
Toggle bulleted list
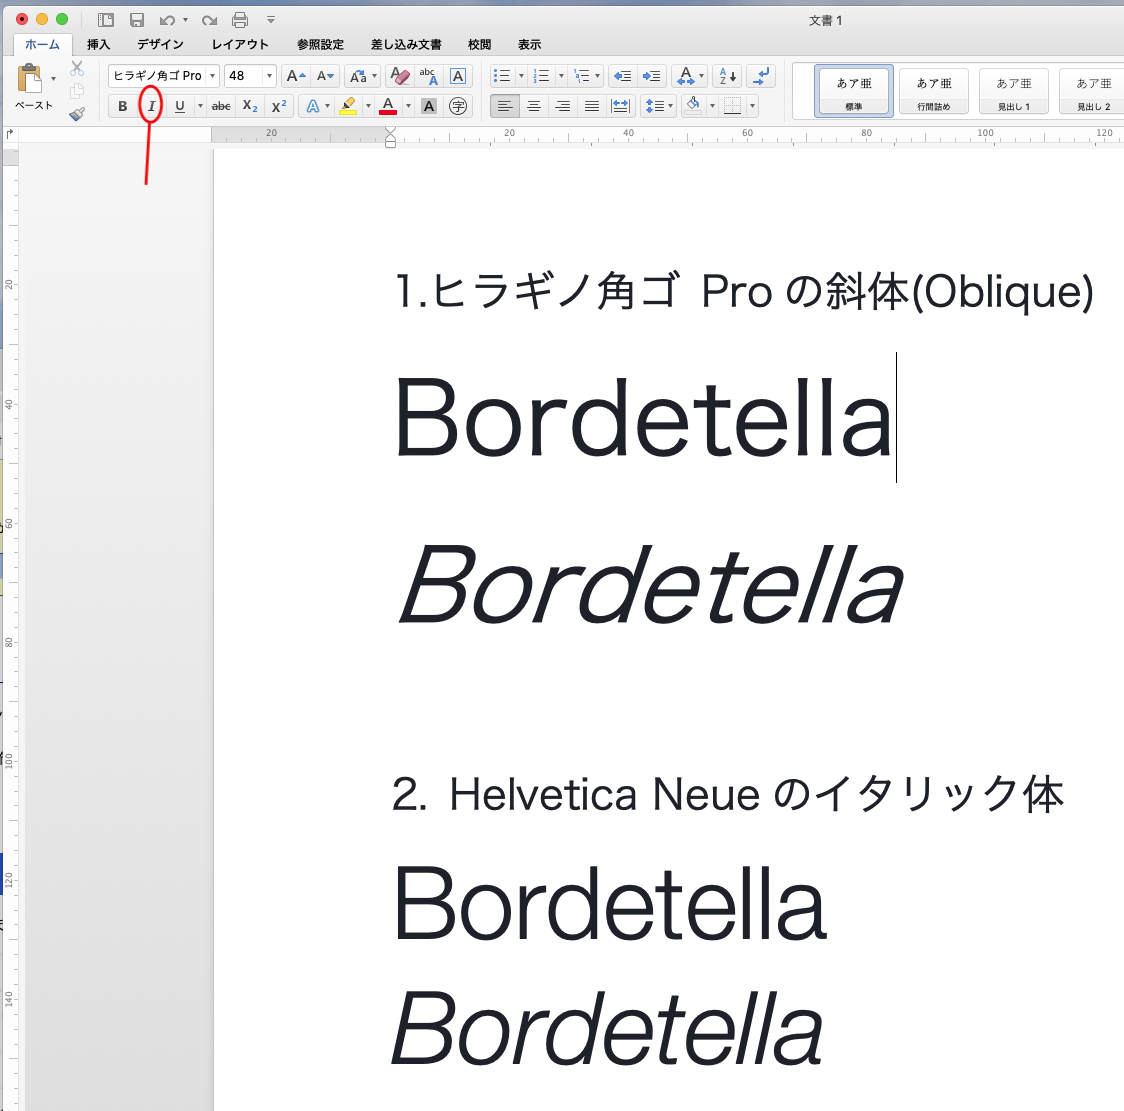coord(502,75)
